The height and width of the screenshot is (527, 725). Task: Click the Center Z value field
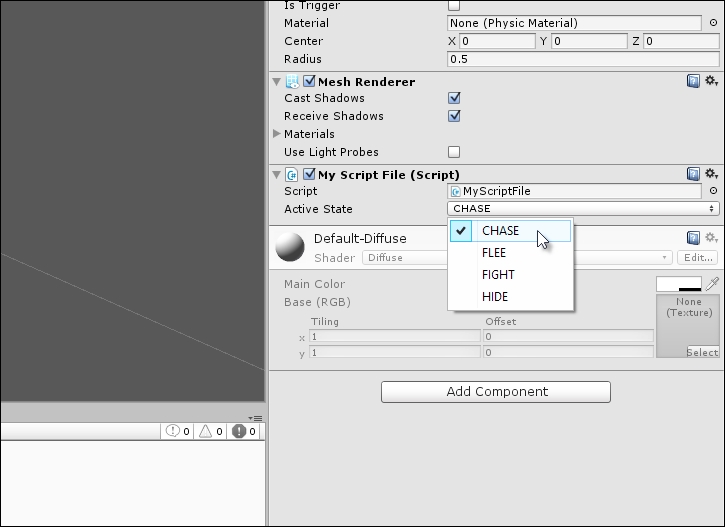[681, 41]
